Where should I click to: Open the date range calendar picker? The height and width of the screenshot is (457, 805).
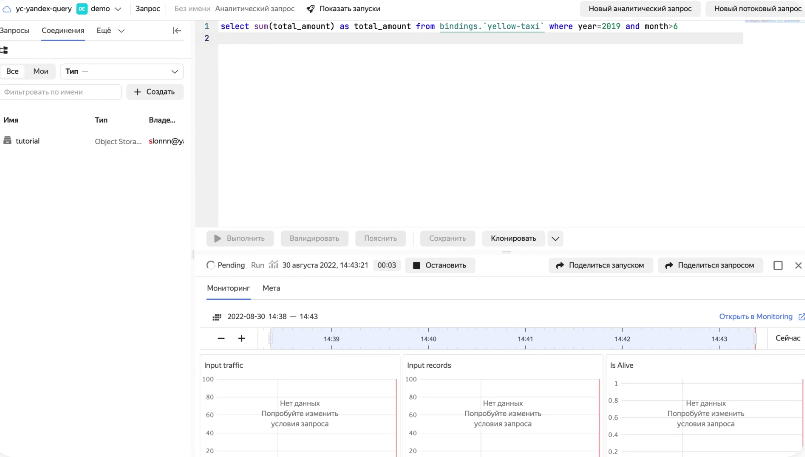point(217,317)
